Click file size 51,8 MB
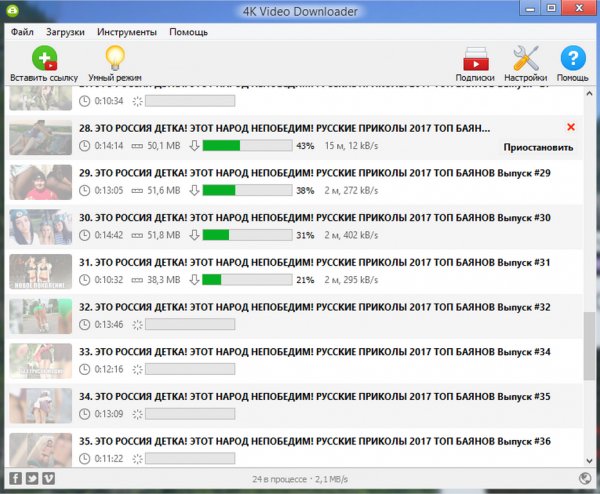Screen dimensions: 600x494 tap(164, 235)
